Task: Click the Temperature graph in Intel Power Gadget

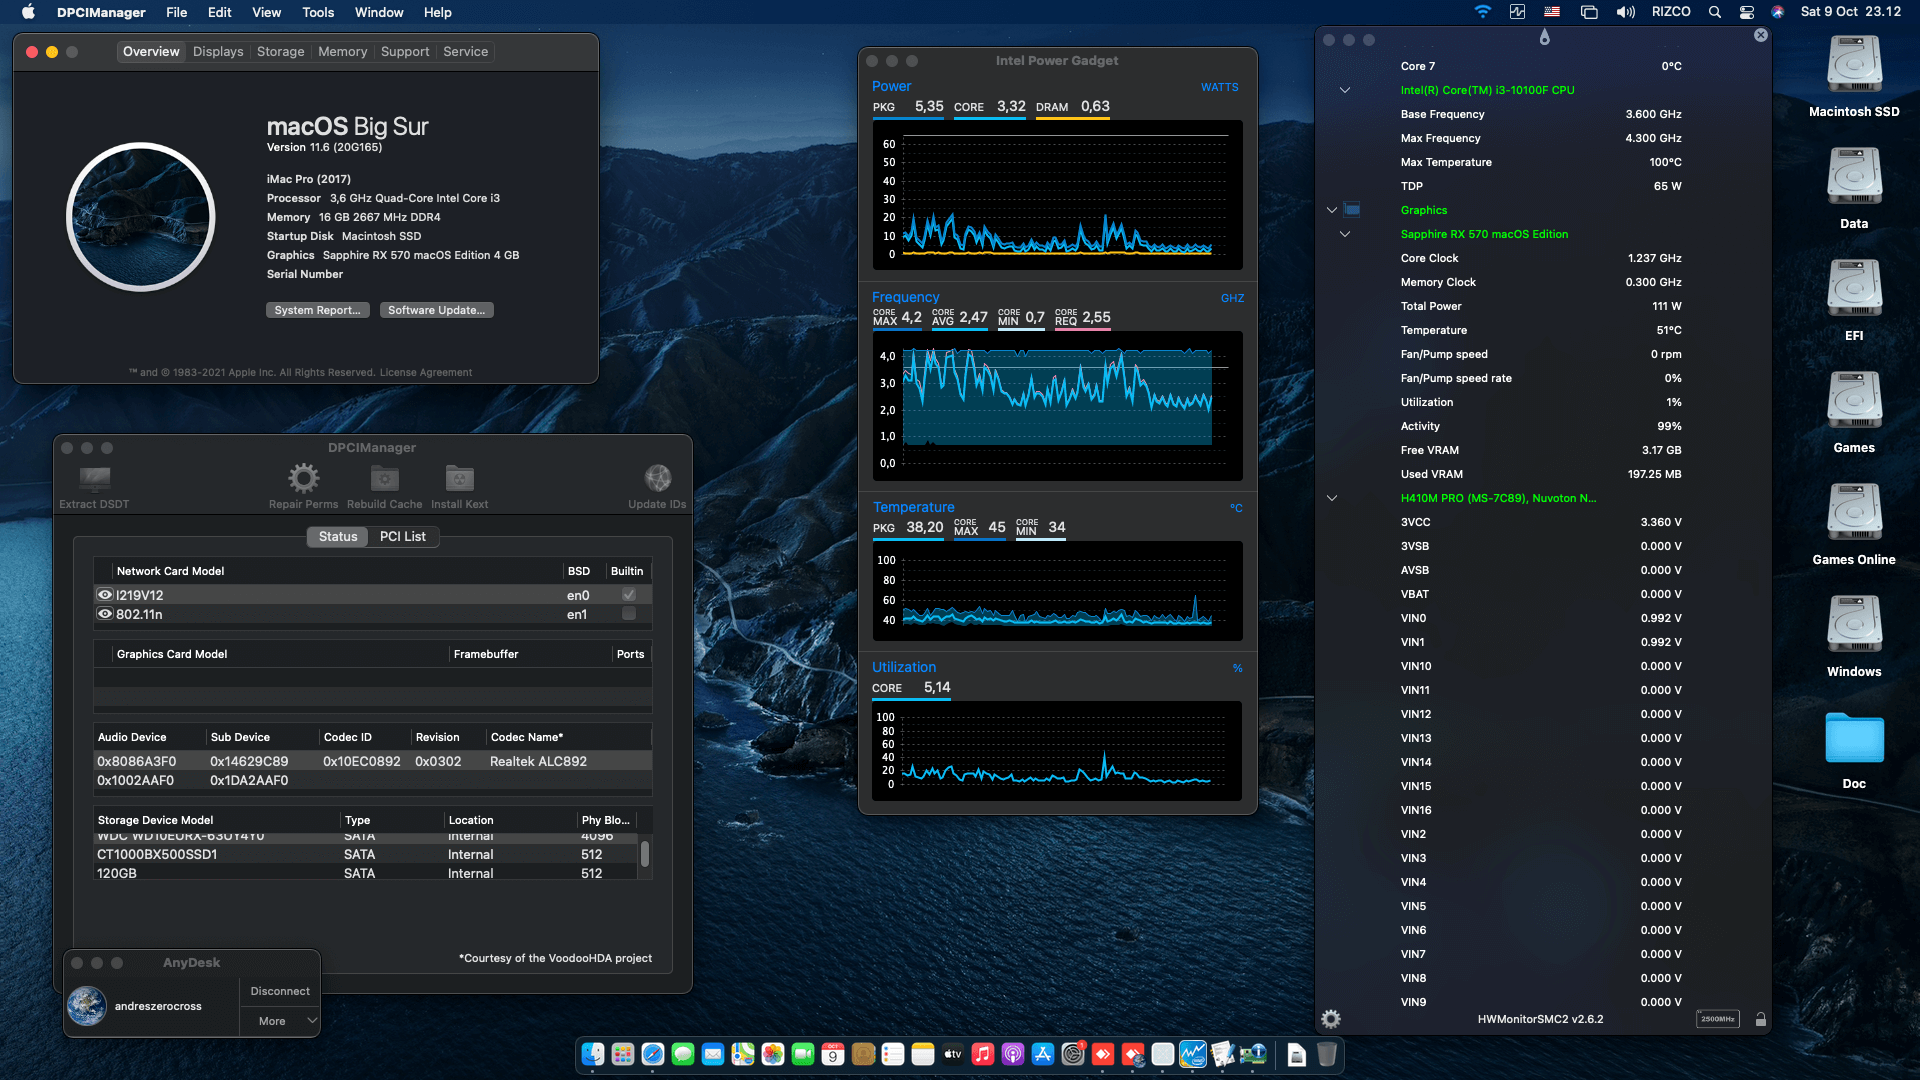Action: coord(1058,591)
